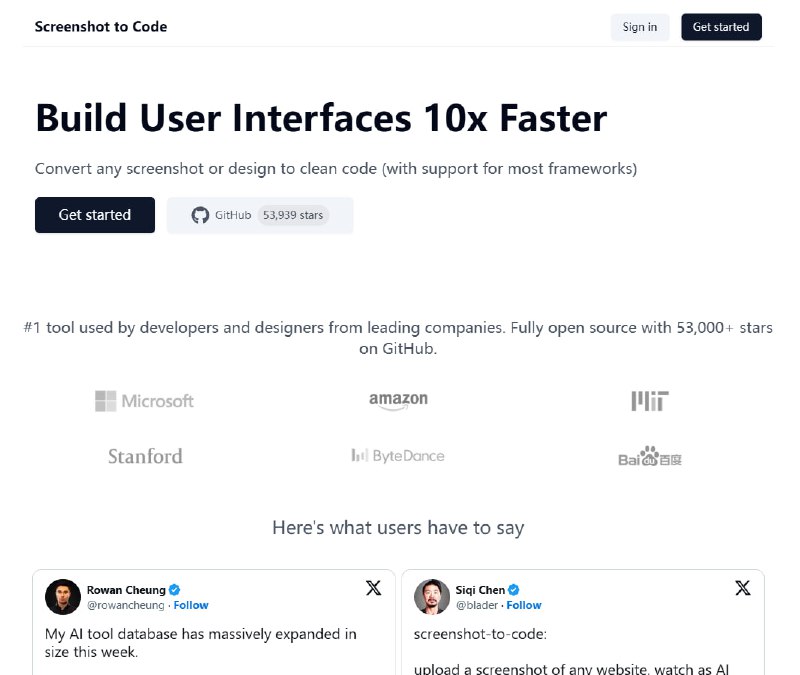
Task: Follow Siqi Chen via Follow link
Action: (523, 605)
